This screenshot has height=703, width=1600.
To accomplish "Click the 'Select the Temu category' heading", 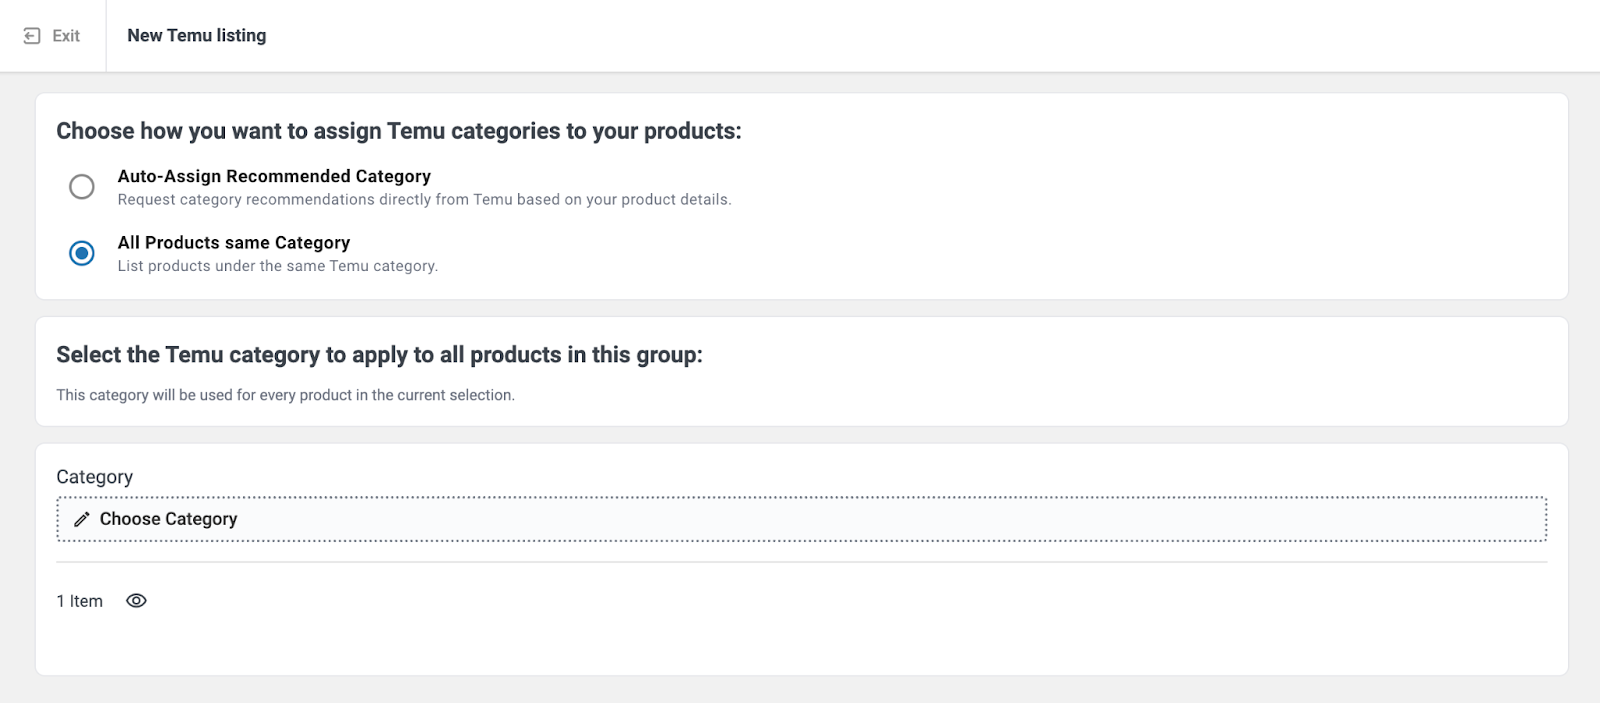I will pyautogui.click(x=379, y=355).
